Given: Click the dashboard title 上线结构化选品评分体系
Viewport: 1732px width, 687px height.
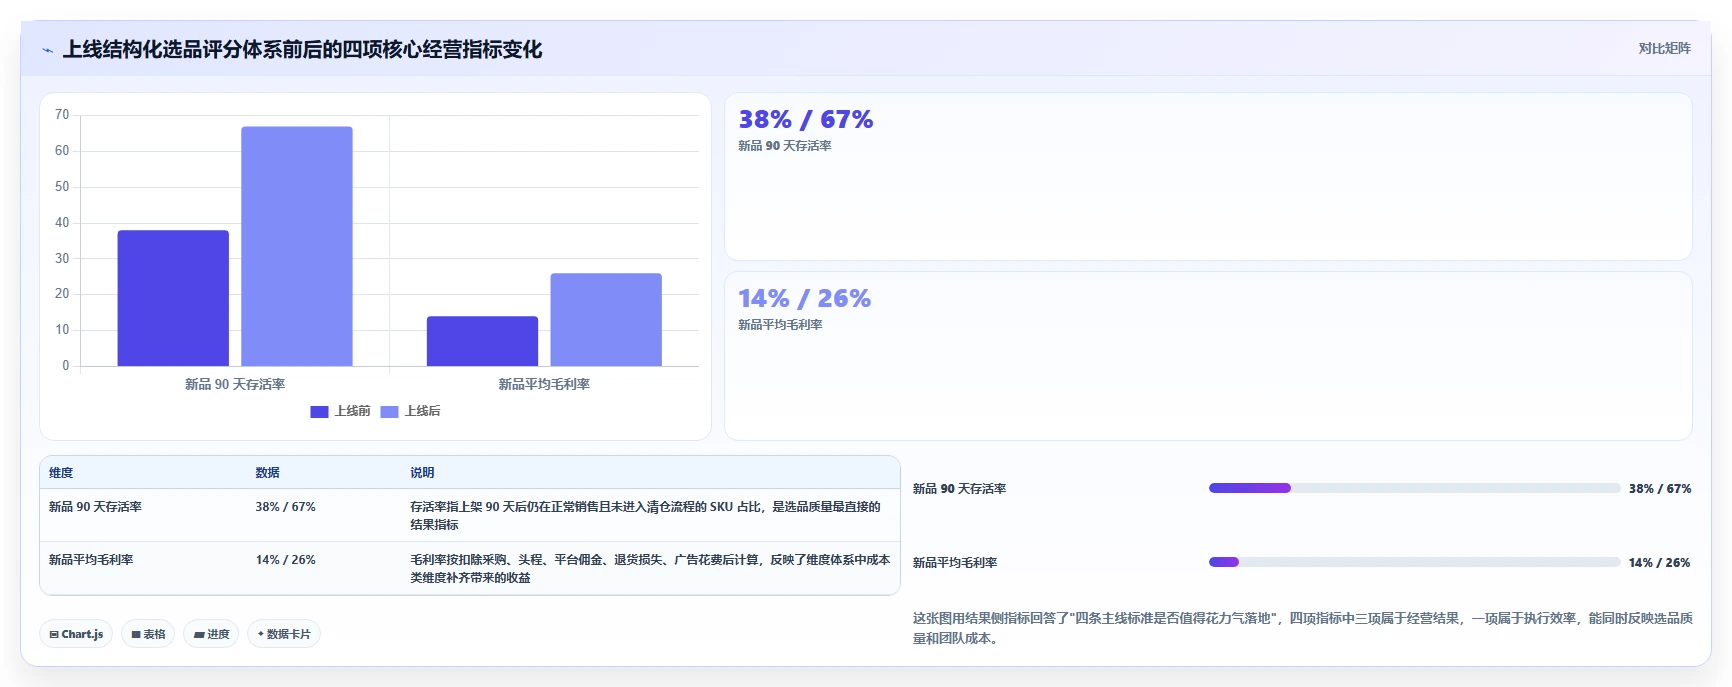Looking at the screenshot, I should (302, 49).
